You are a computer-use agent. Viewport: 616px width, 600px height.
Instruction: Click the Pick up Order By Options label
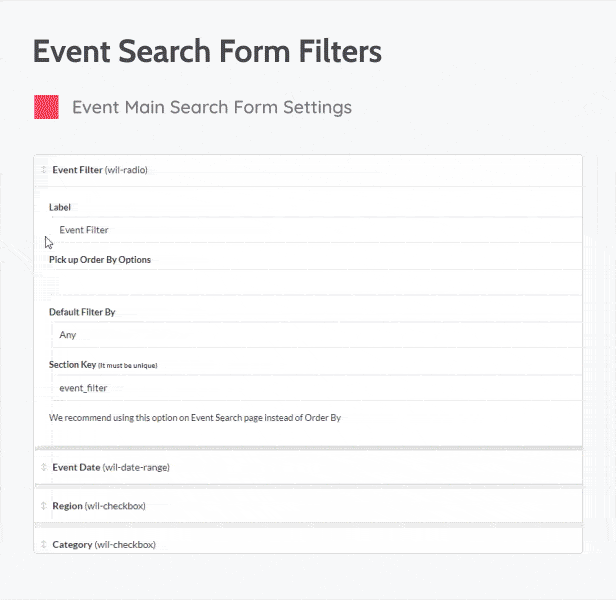[x=100, y=260]
